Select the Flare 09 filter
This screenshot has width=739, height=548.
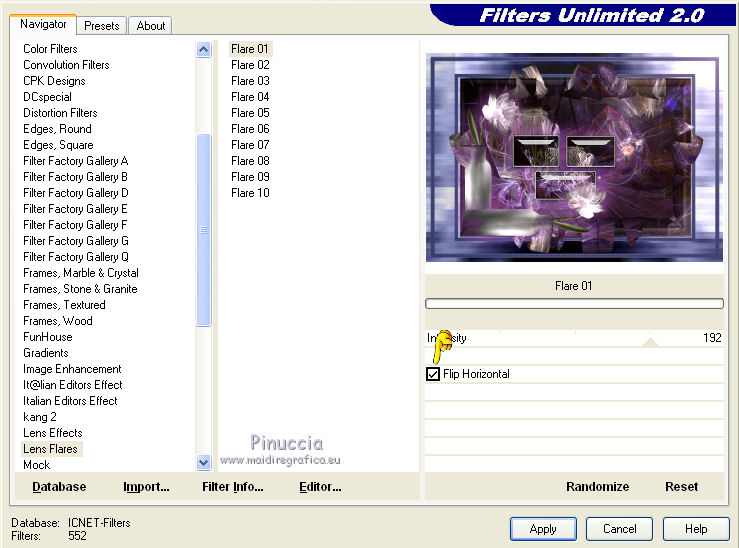250,177
